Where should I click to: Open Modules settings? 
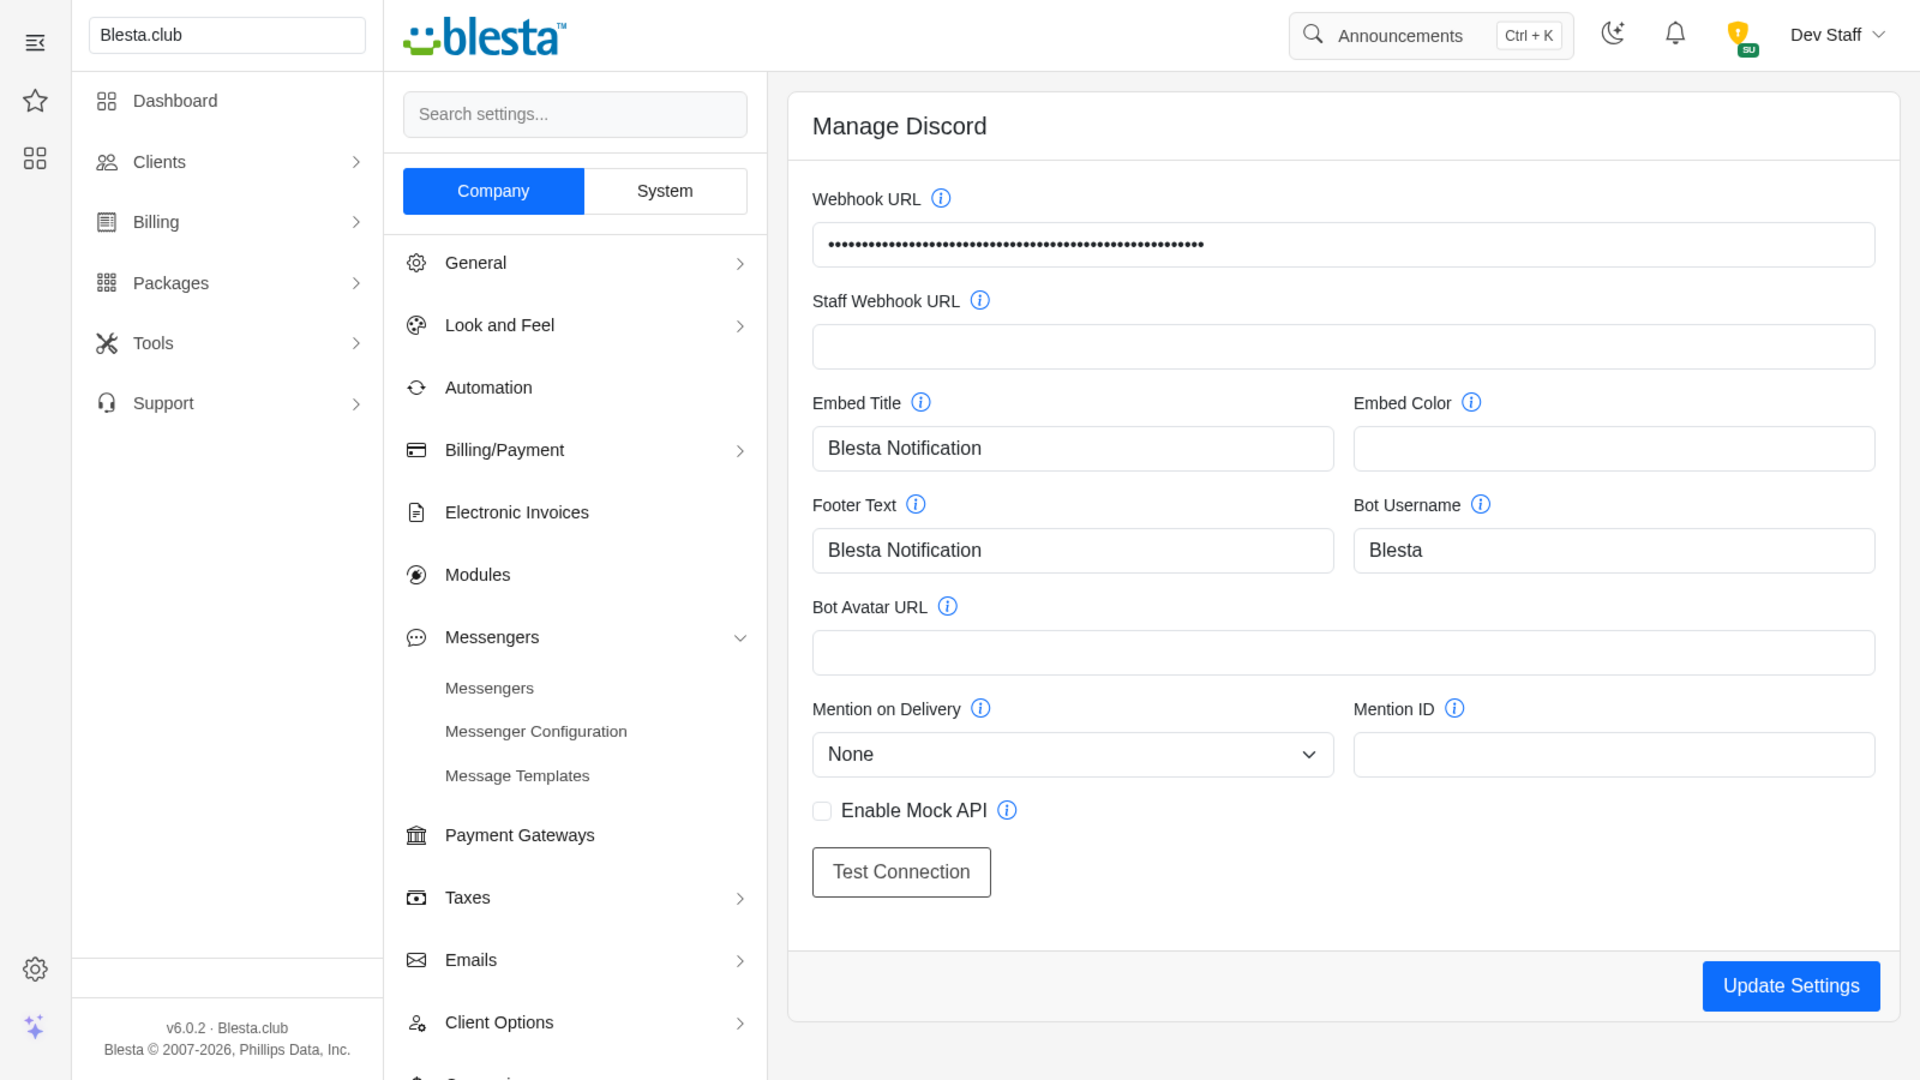[x=575, y=575]
